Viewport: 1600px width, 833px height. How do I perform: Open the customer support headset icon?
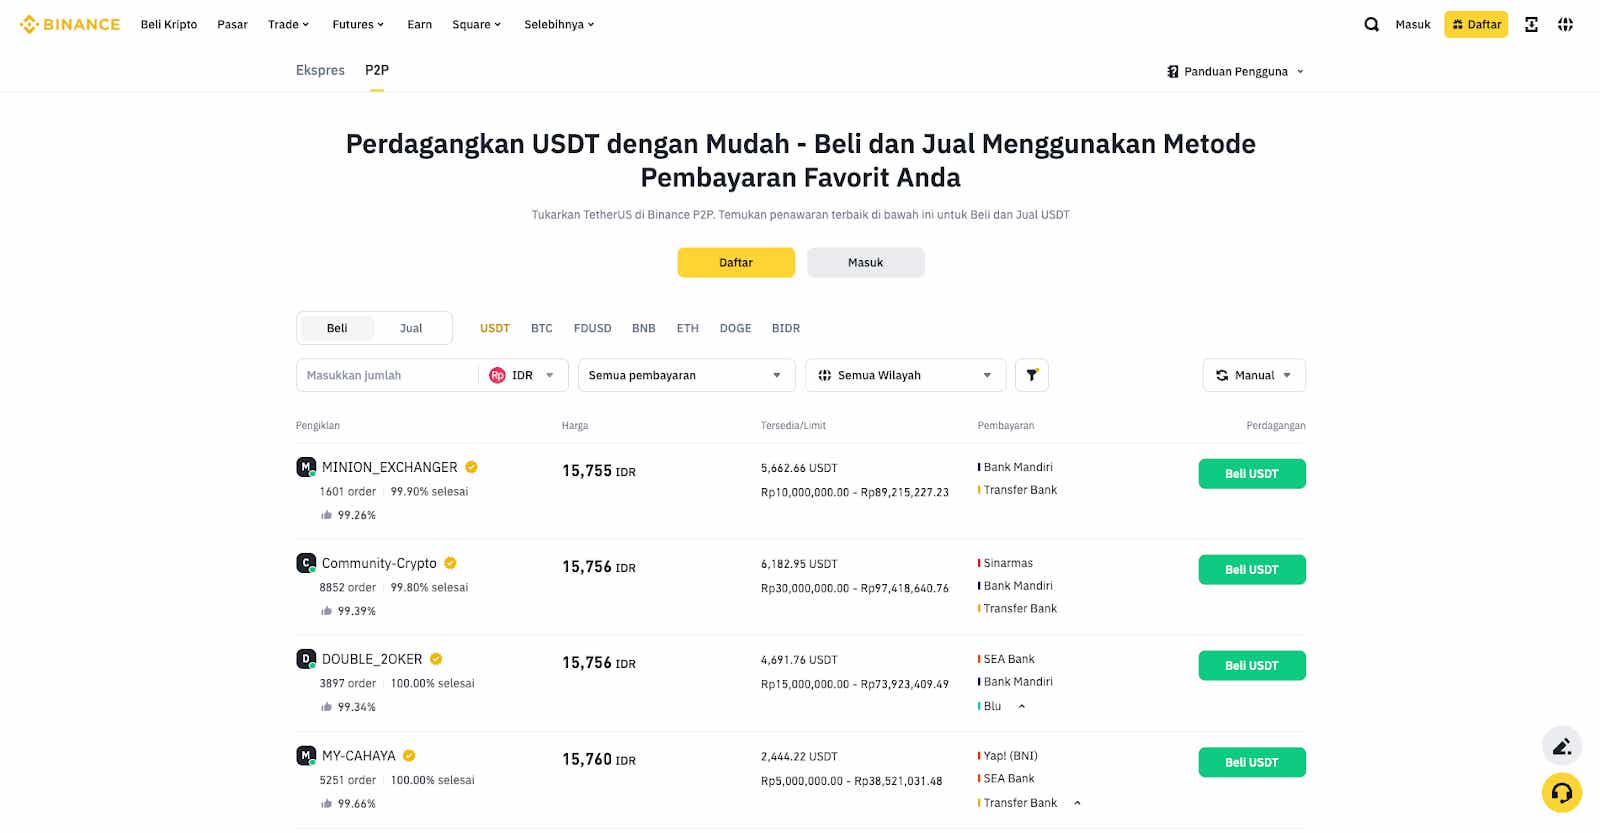click(x=1562, y=793)
